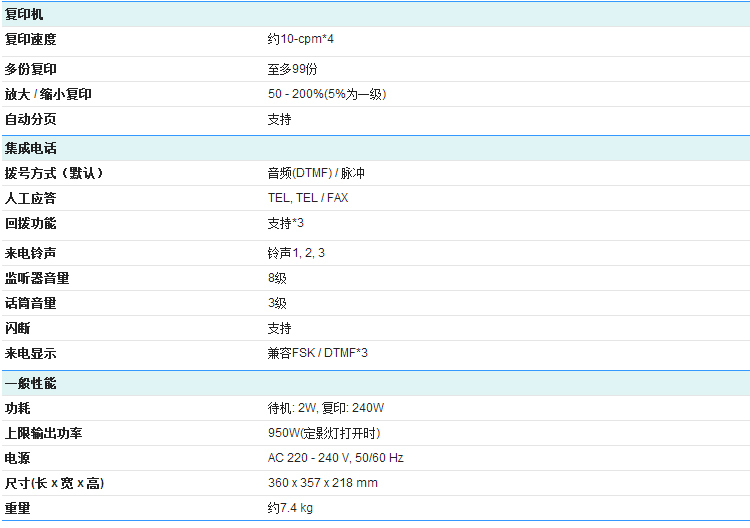Click the 话筒音量 3级 value
Image resolution: width=750 pixels, height=528 pixels.
point(277,303)
